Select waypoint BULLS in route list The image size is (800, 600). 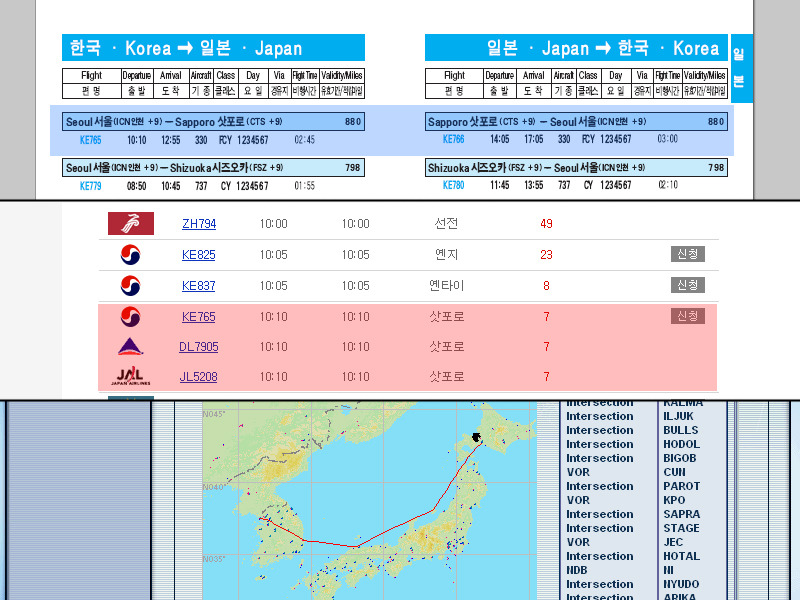681,430
